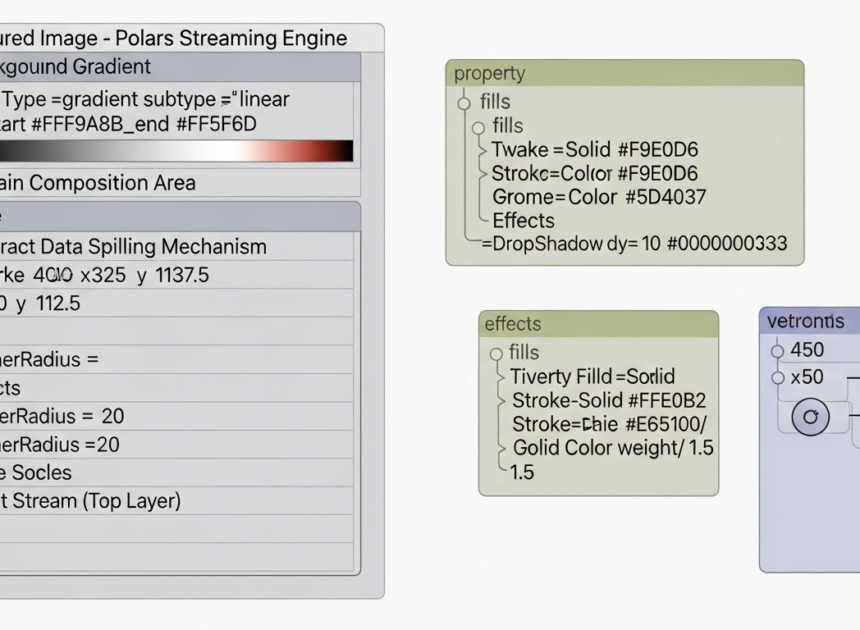Screen dimensions: 860x630
Task: Expand the Twake=Solid #F9E0D6 chevron
Action: coord(484,149)
